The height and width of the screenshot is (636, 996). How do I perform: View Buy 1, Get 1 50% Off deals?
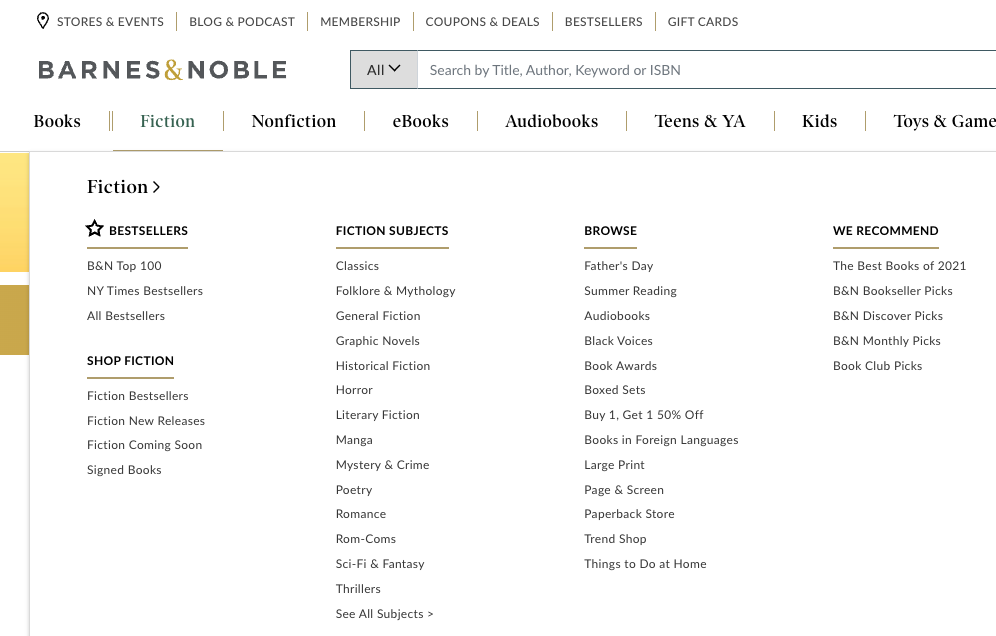pos(644,415)
